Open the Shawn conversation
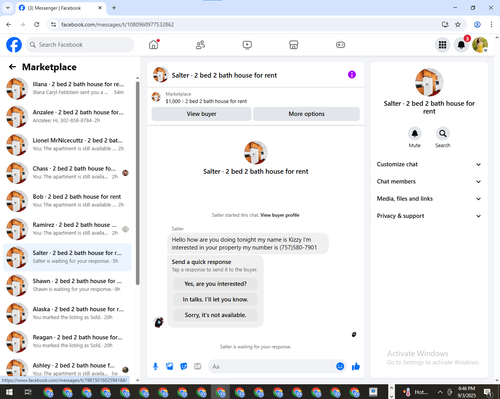 pyautogui.click(x=67, y=285)
